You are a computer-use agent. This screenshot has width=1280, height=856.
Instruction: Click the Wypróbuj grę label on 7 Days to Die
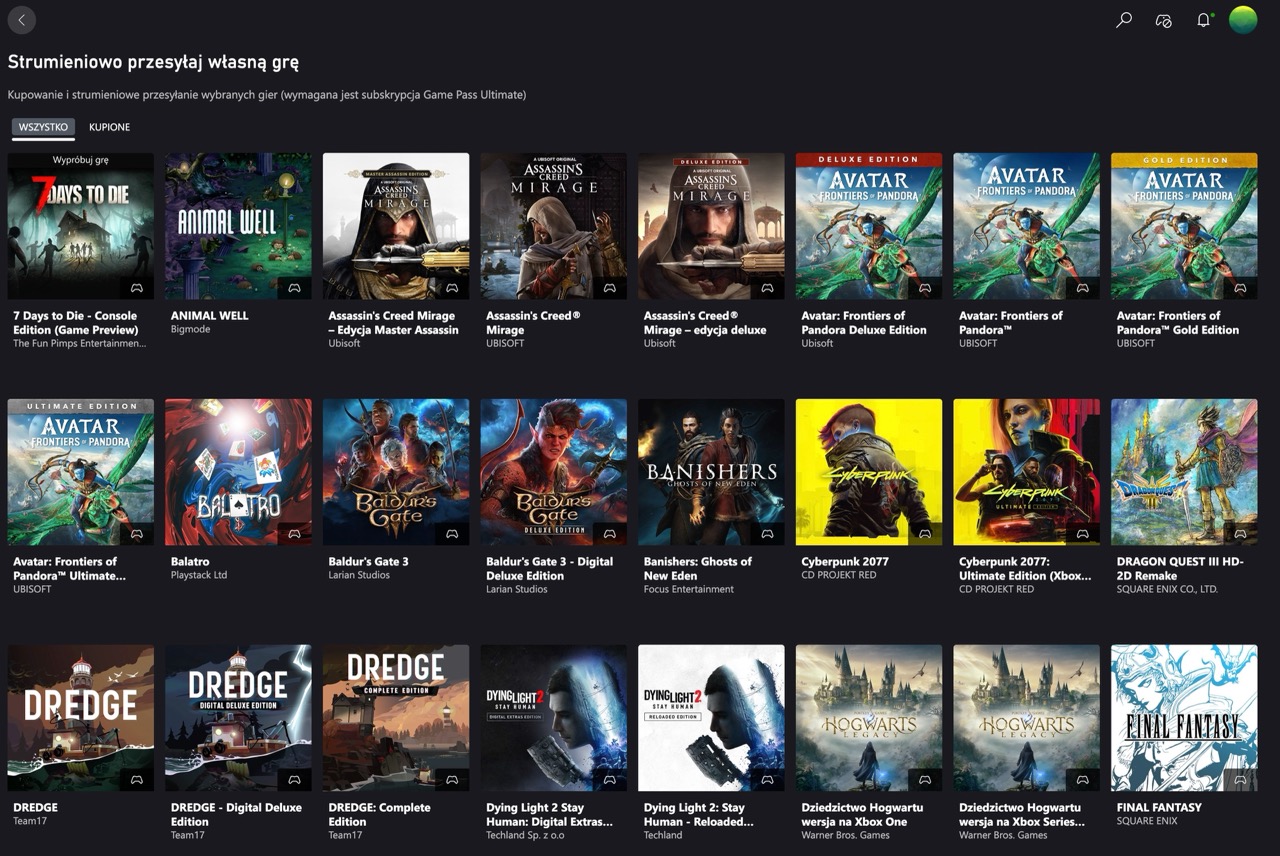(81, 160)
